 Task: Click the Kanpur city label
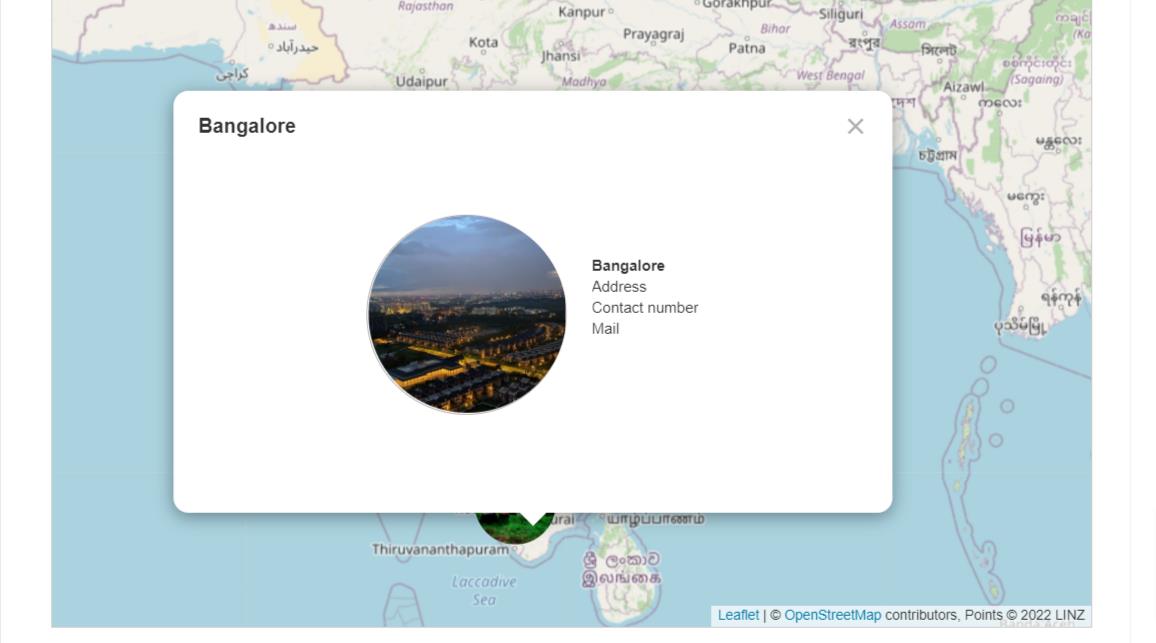(x=582, y=12)
